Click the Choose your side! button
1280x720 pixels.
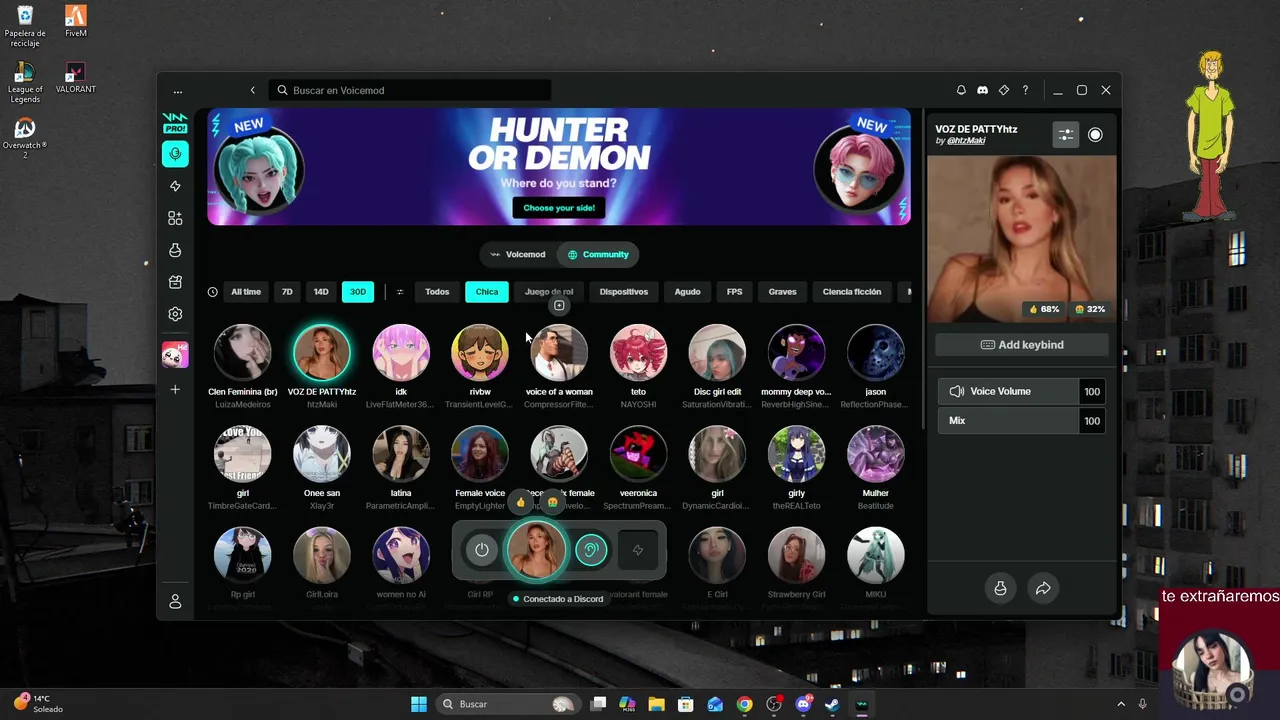point(559,208)
